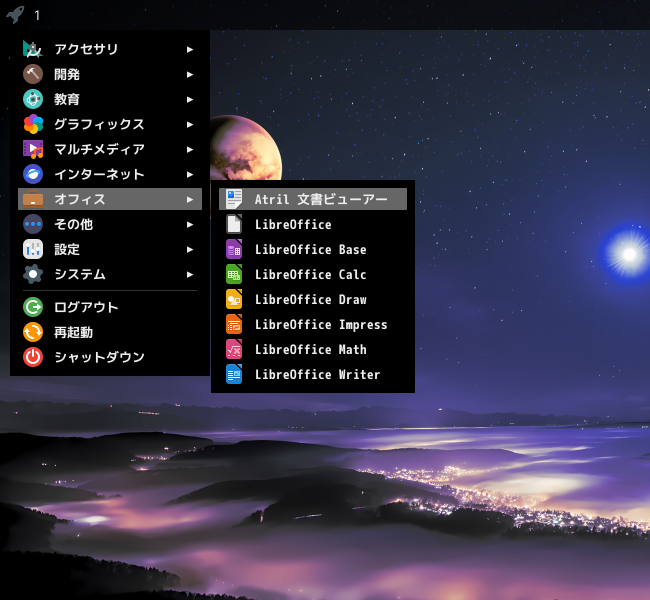Click the green LibreOffice Calc icon
The width and height of the screenshot is (650, 600).
[234, 274]
